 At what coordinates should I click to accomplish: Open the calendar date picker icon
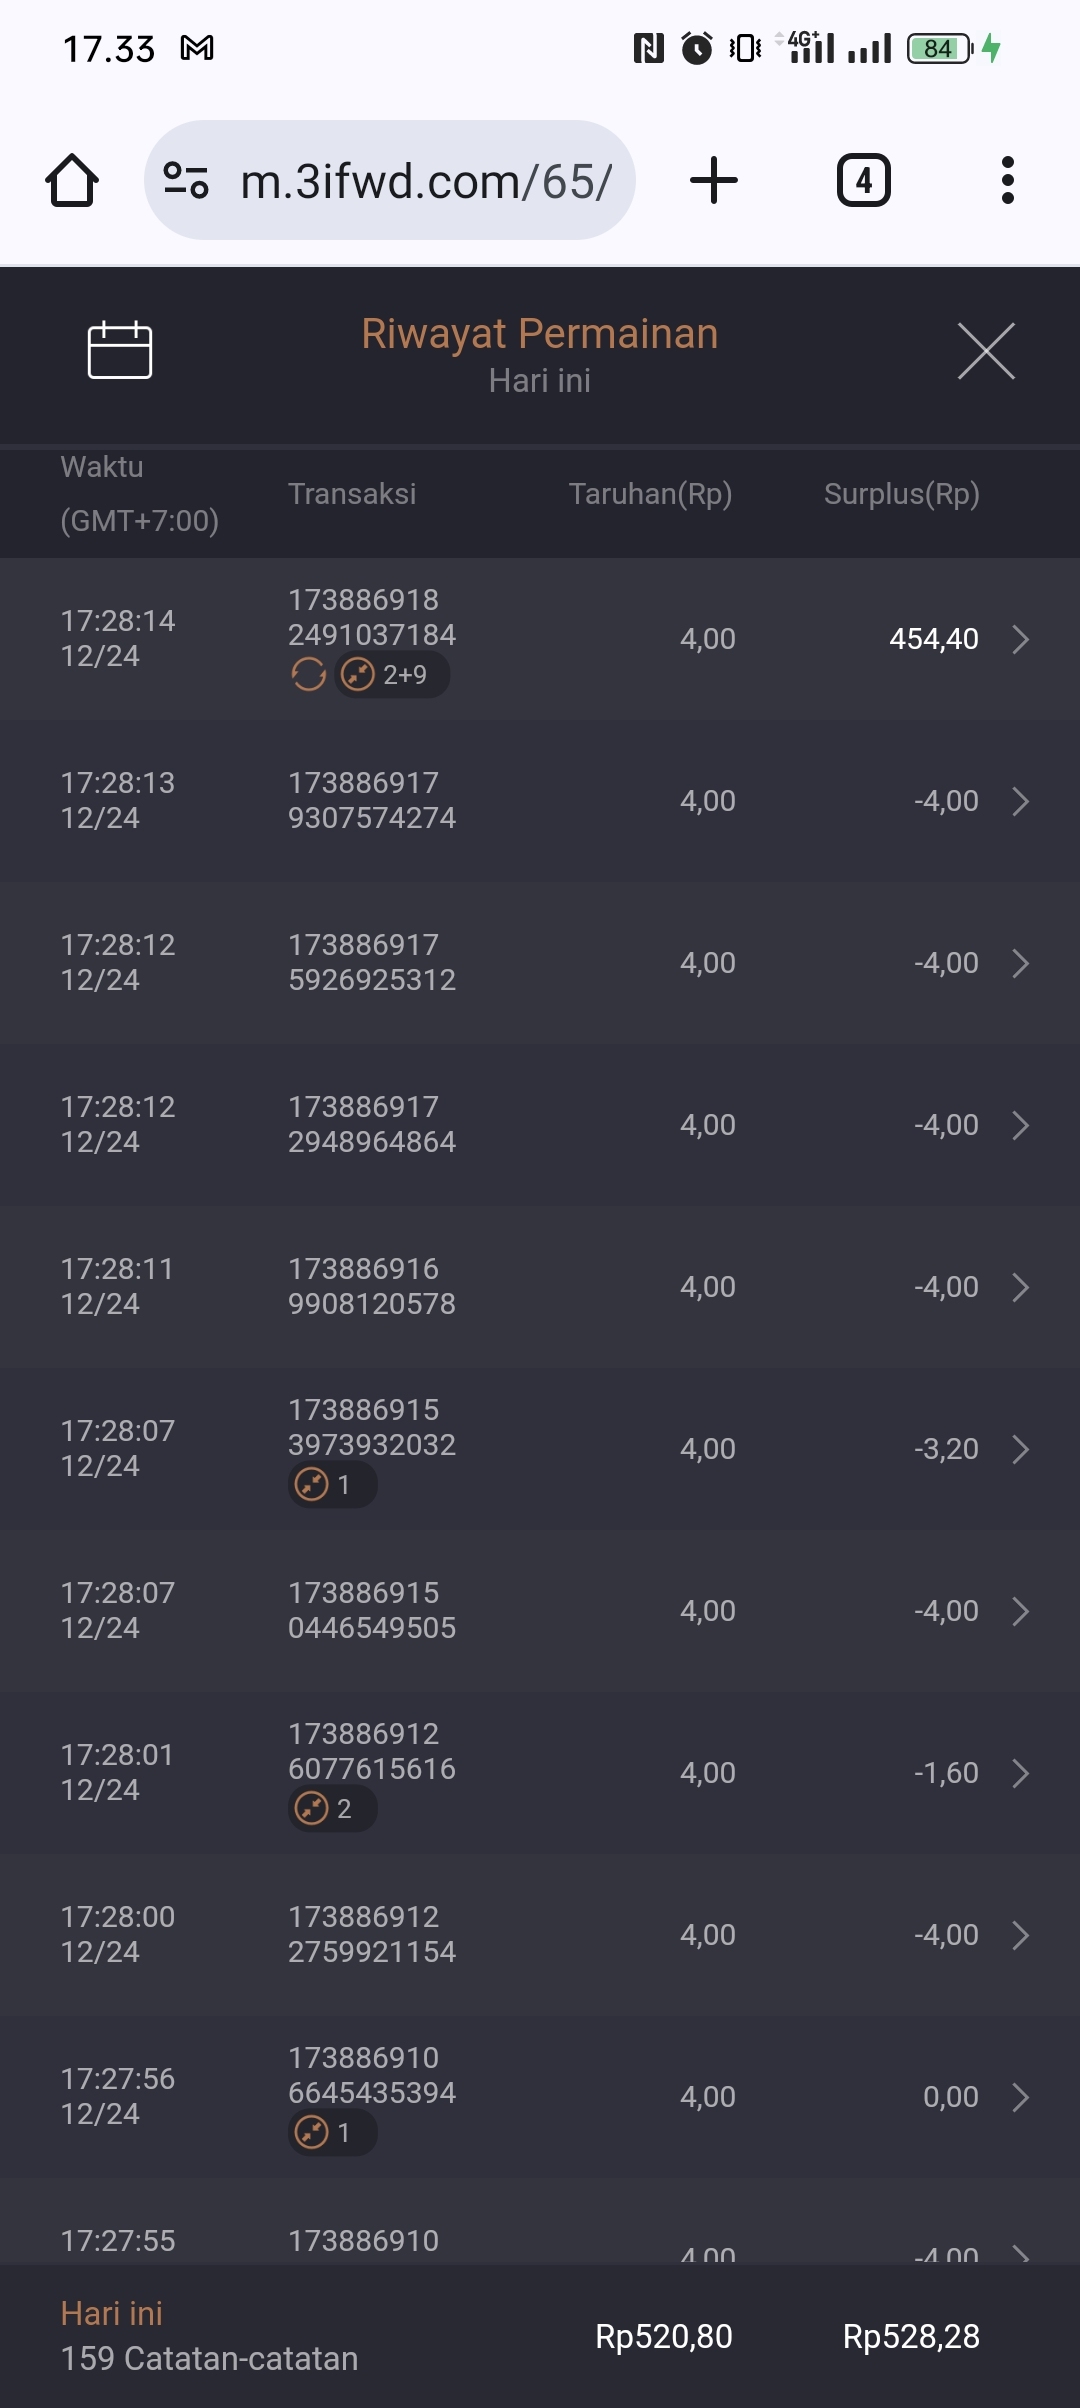click(120, 351)
